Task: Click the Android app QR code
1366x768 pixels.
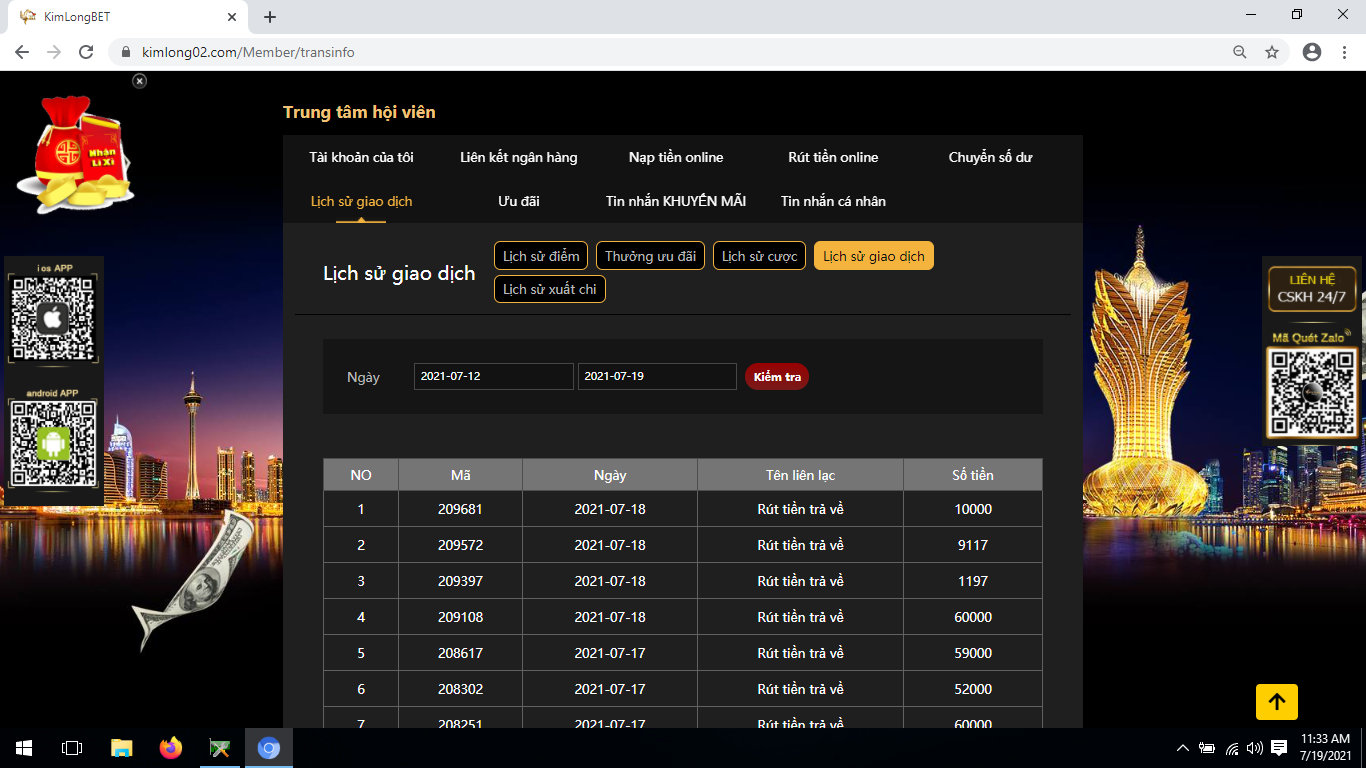Action: tap(53, 443)
